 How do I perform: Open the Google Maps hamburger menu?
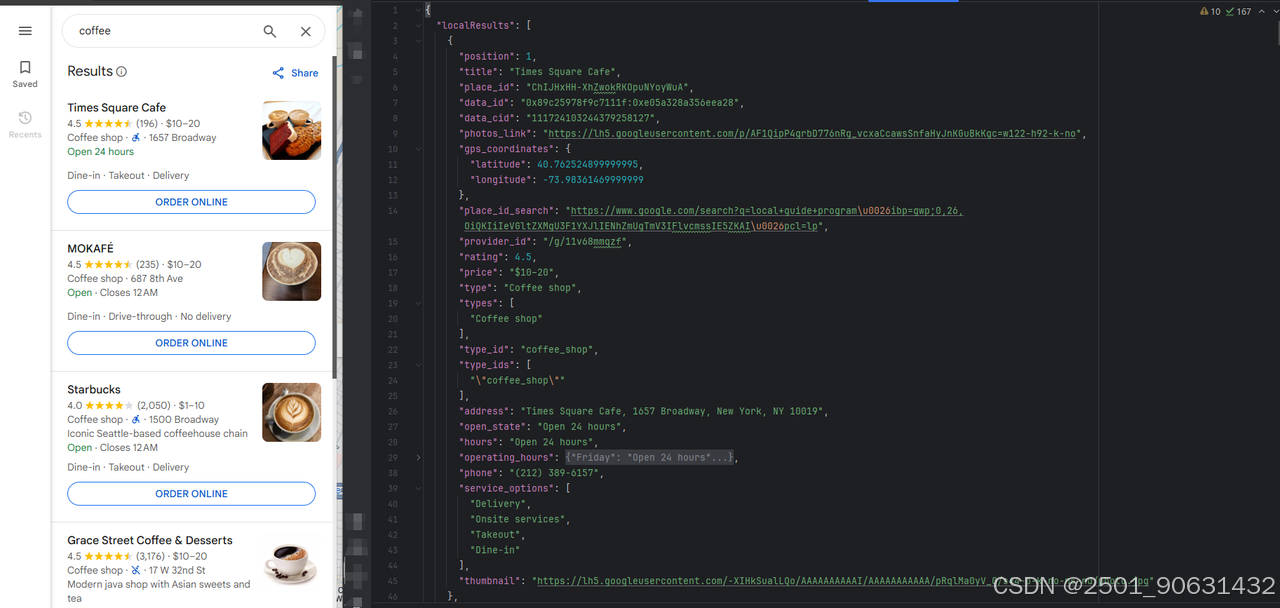pyautogui.click(x=25, y=31)
